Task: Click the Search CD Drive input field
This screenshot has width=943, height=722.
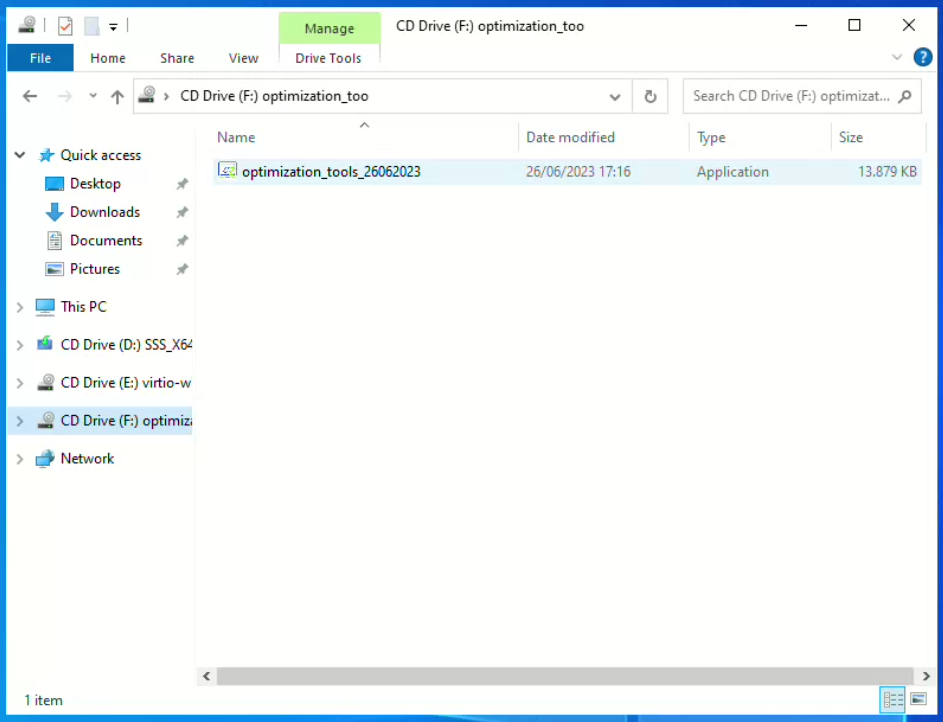Action: (x=790, y=97)
